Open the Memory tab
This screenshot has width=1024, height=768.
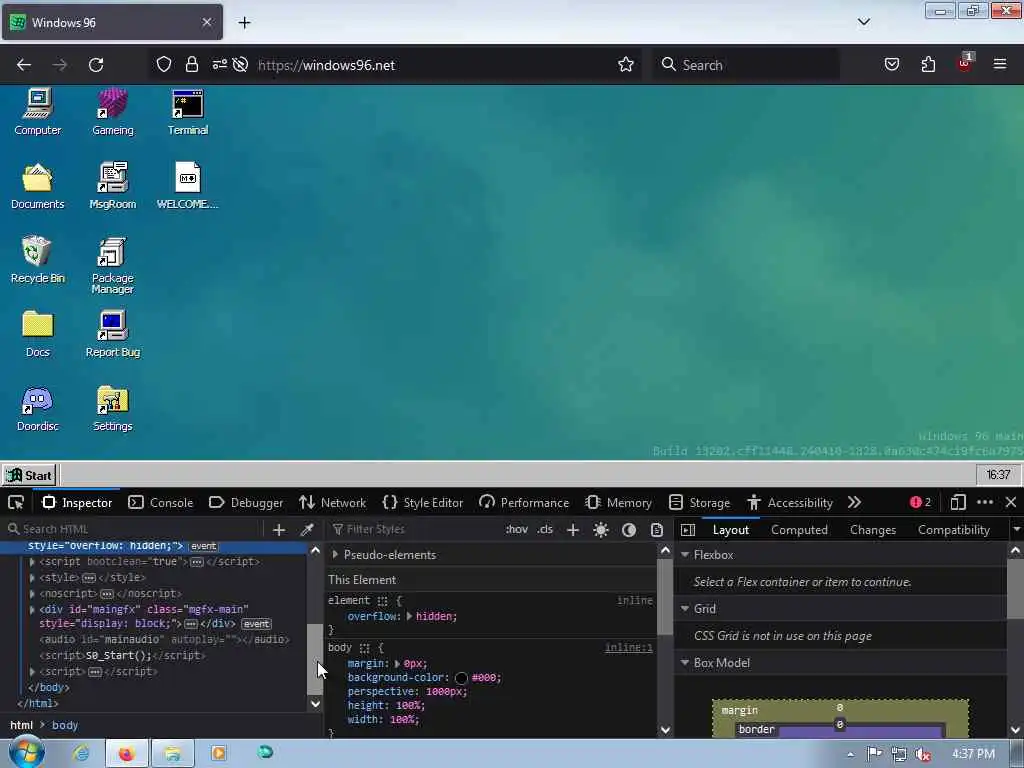click(618, 502)
